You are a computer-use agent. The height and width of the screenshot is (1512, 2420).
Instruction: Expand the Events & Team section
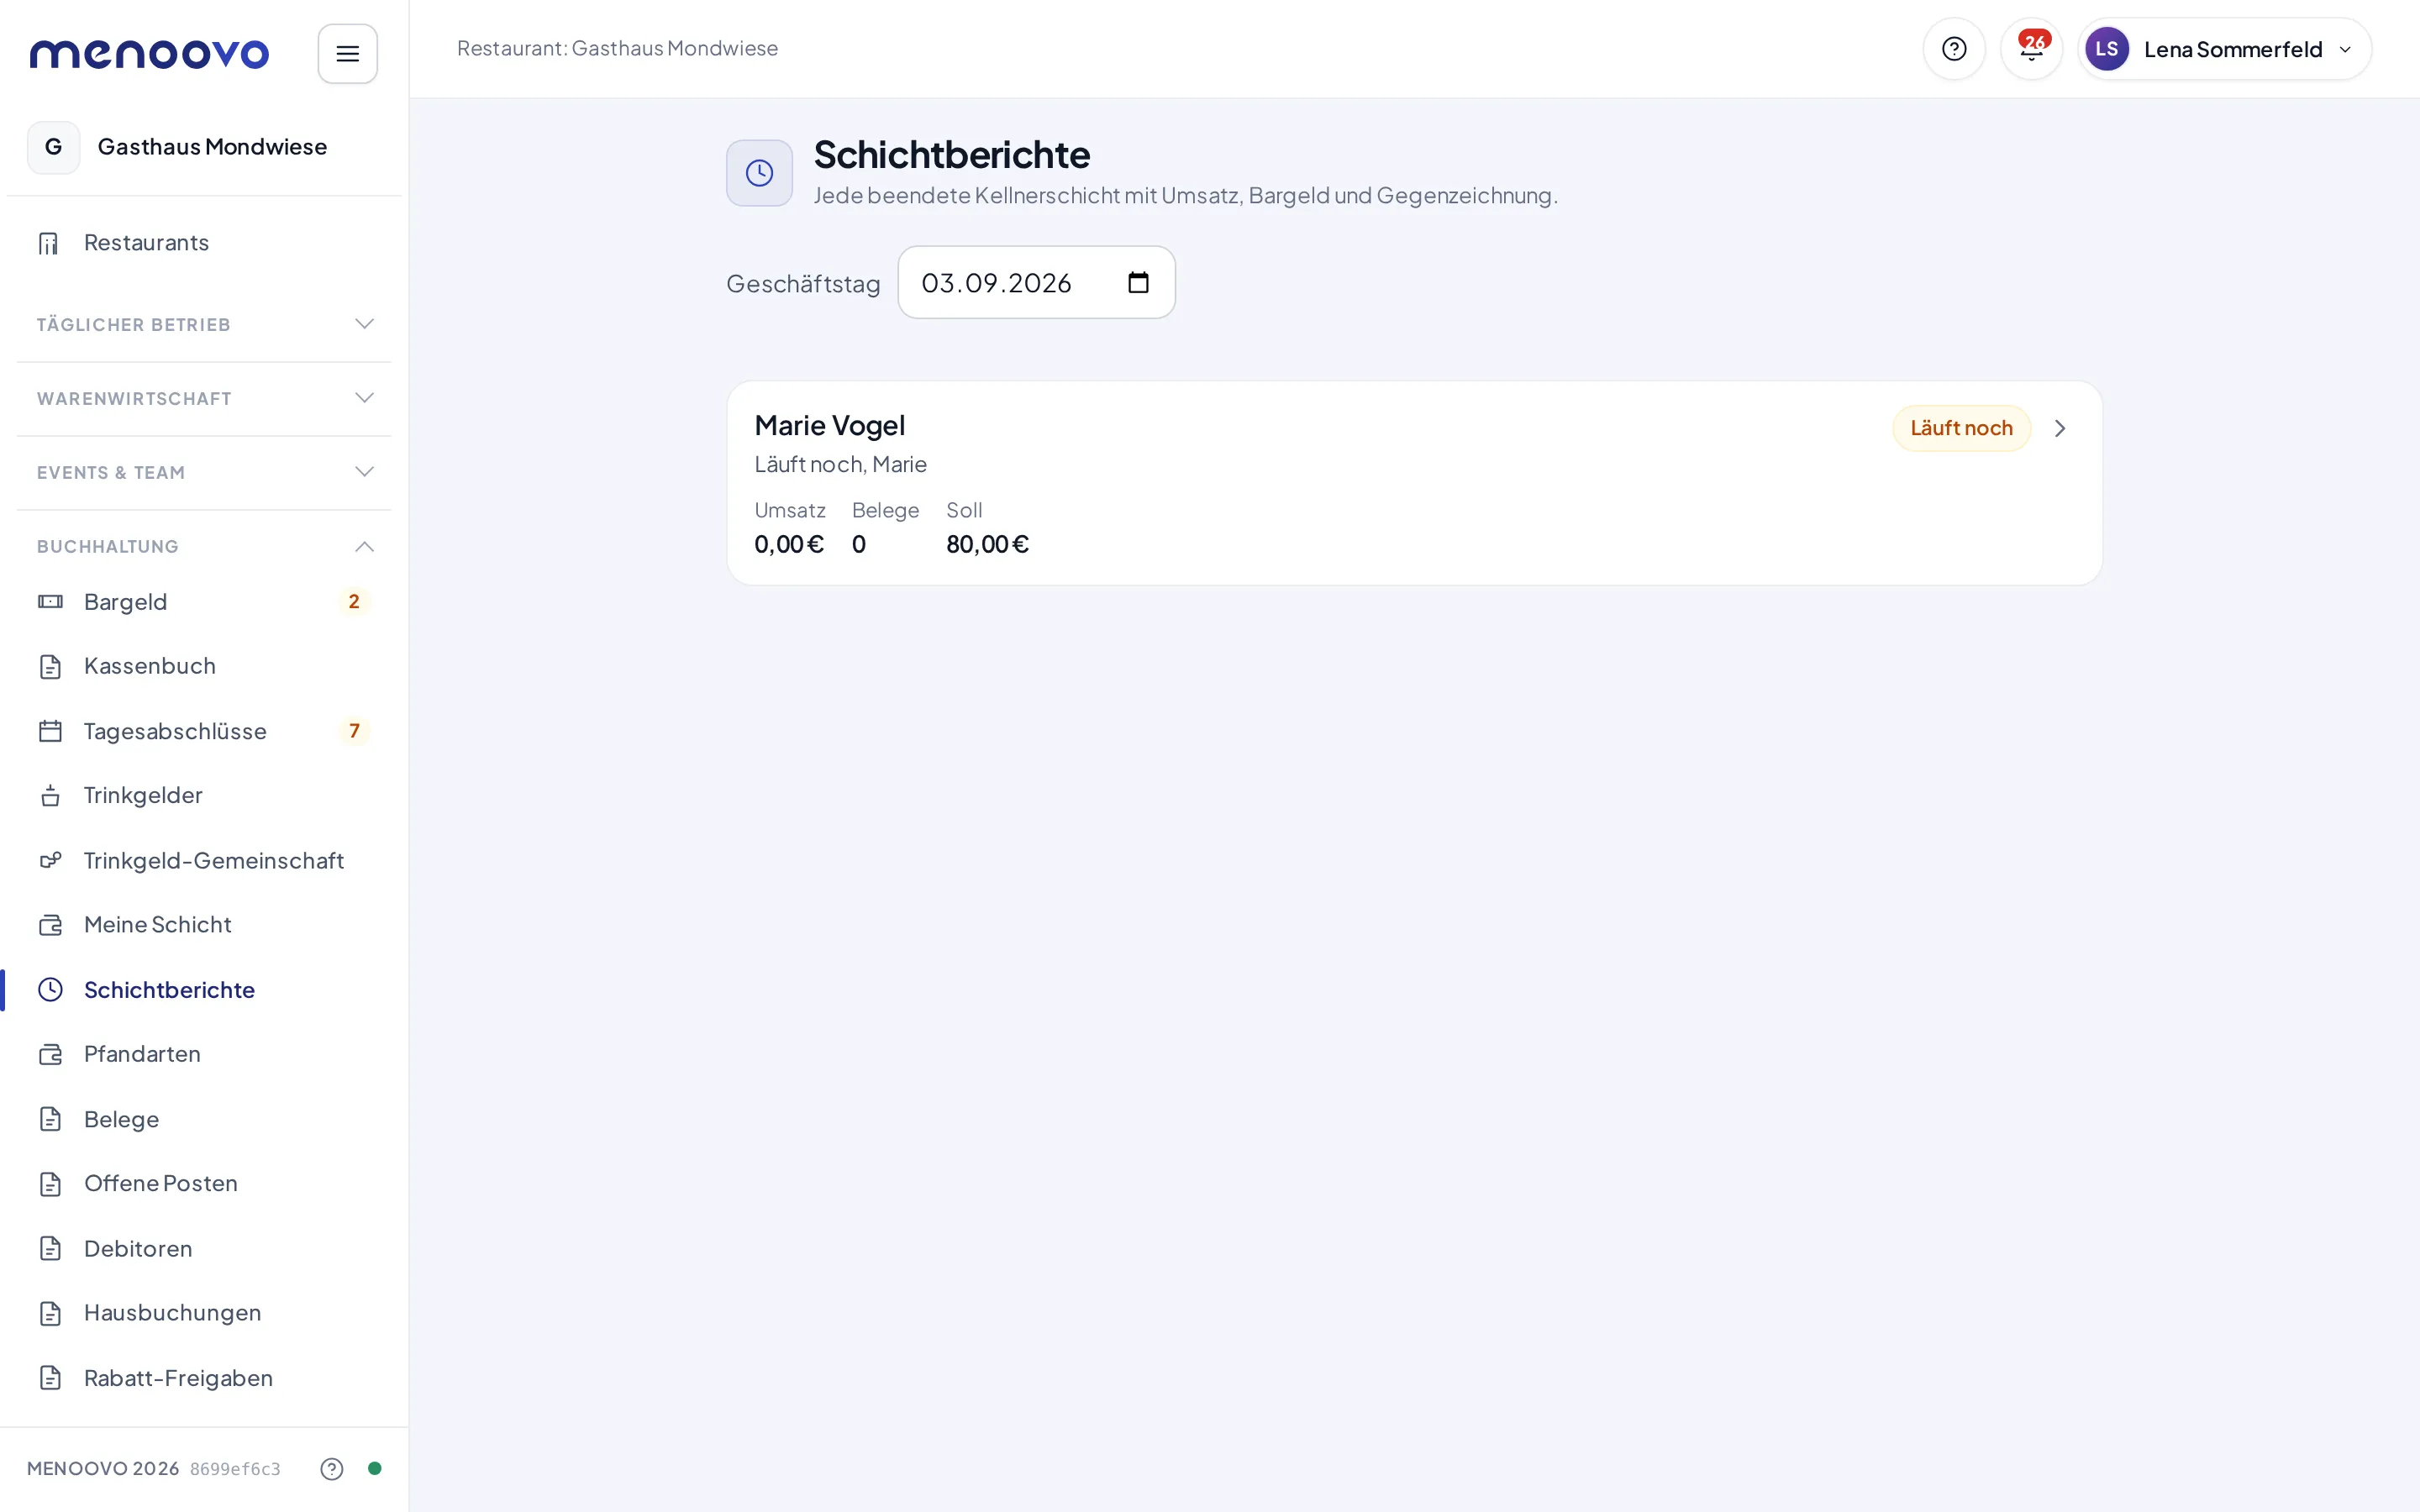(x=204, y=472)
